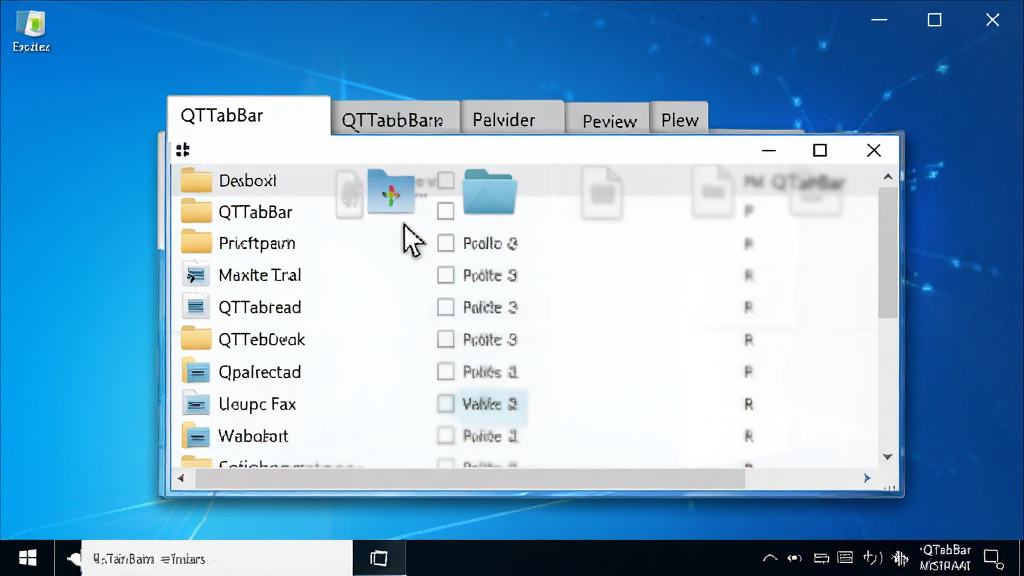Maximize the inner QTTabBar window
Image resolution: width=1024 pixels, height=576 pixels.
point(820,150)
